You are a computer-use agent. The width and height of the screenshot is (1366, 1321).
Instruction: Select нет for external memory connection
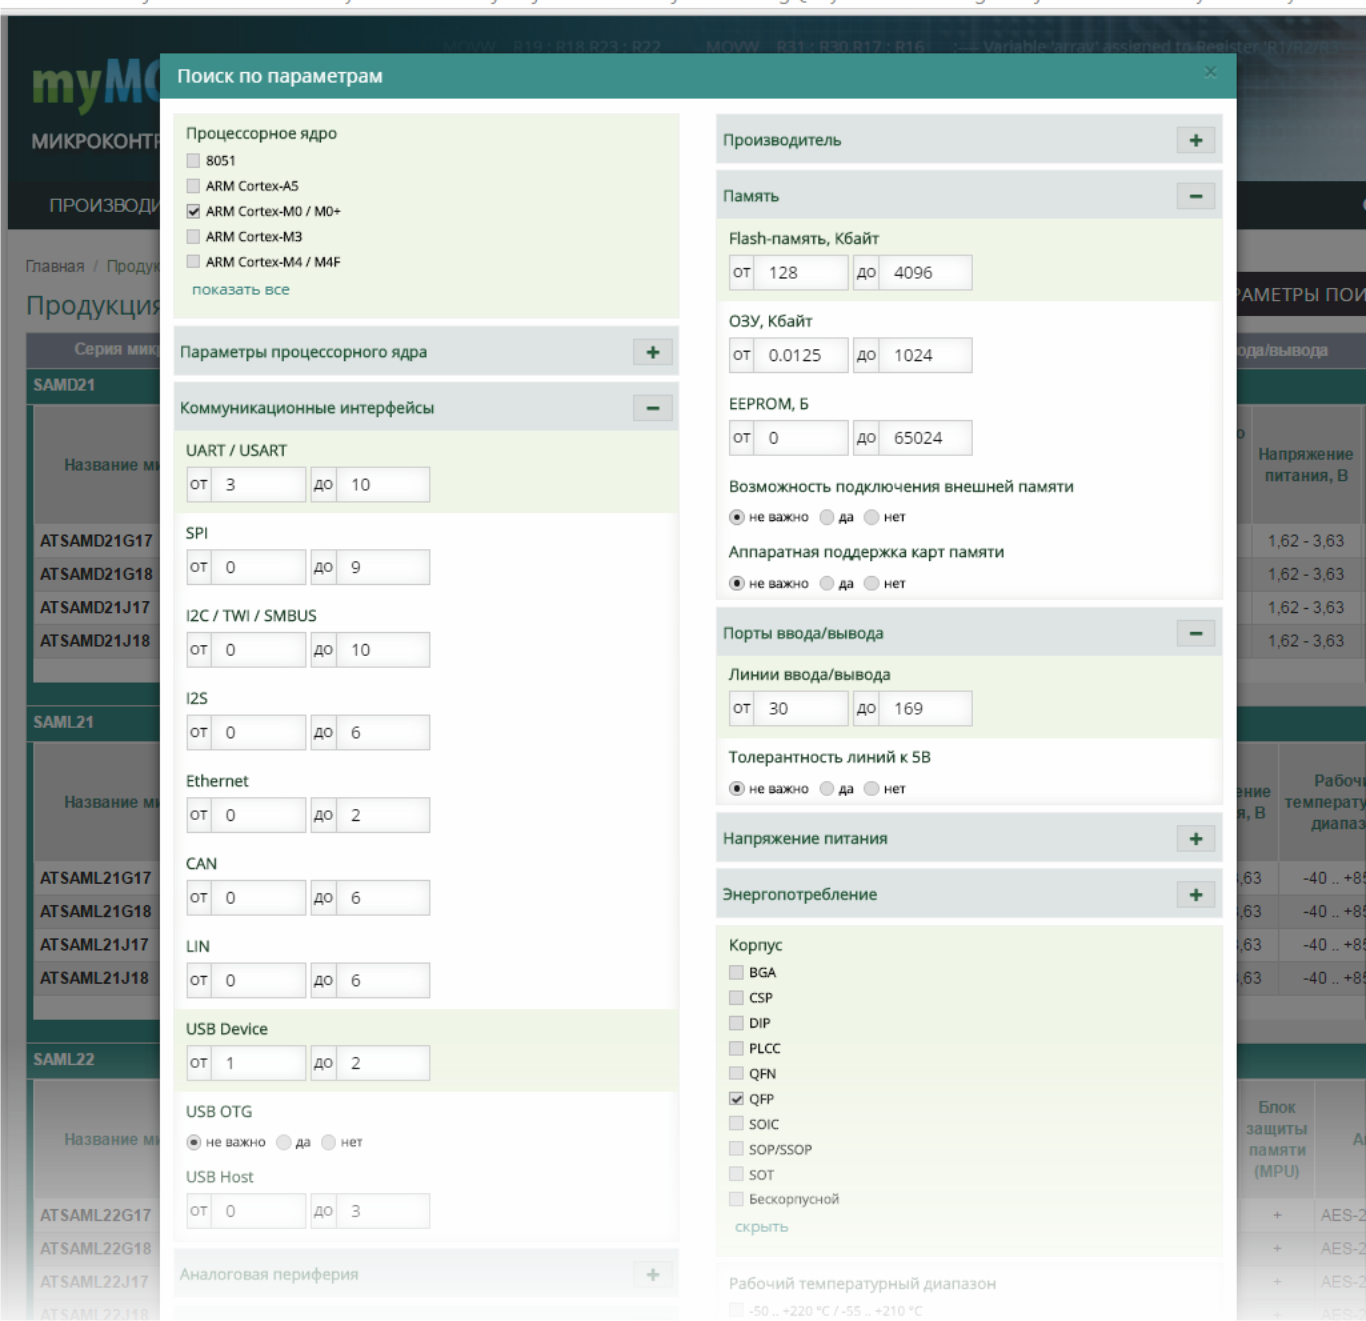(x=872, y=517)
